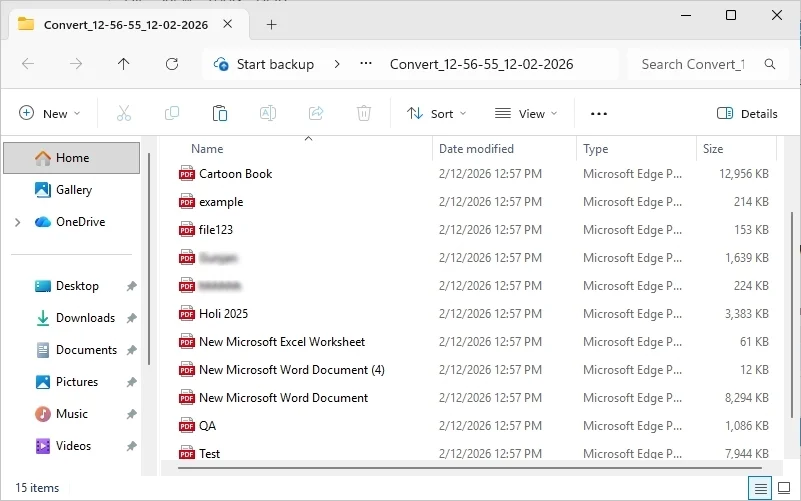Open Documents in navigation pane
The height and width of the screenshot is (501, 801).
tap(86, 350)
